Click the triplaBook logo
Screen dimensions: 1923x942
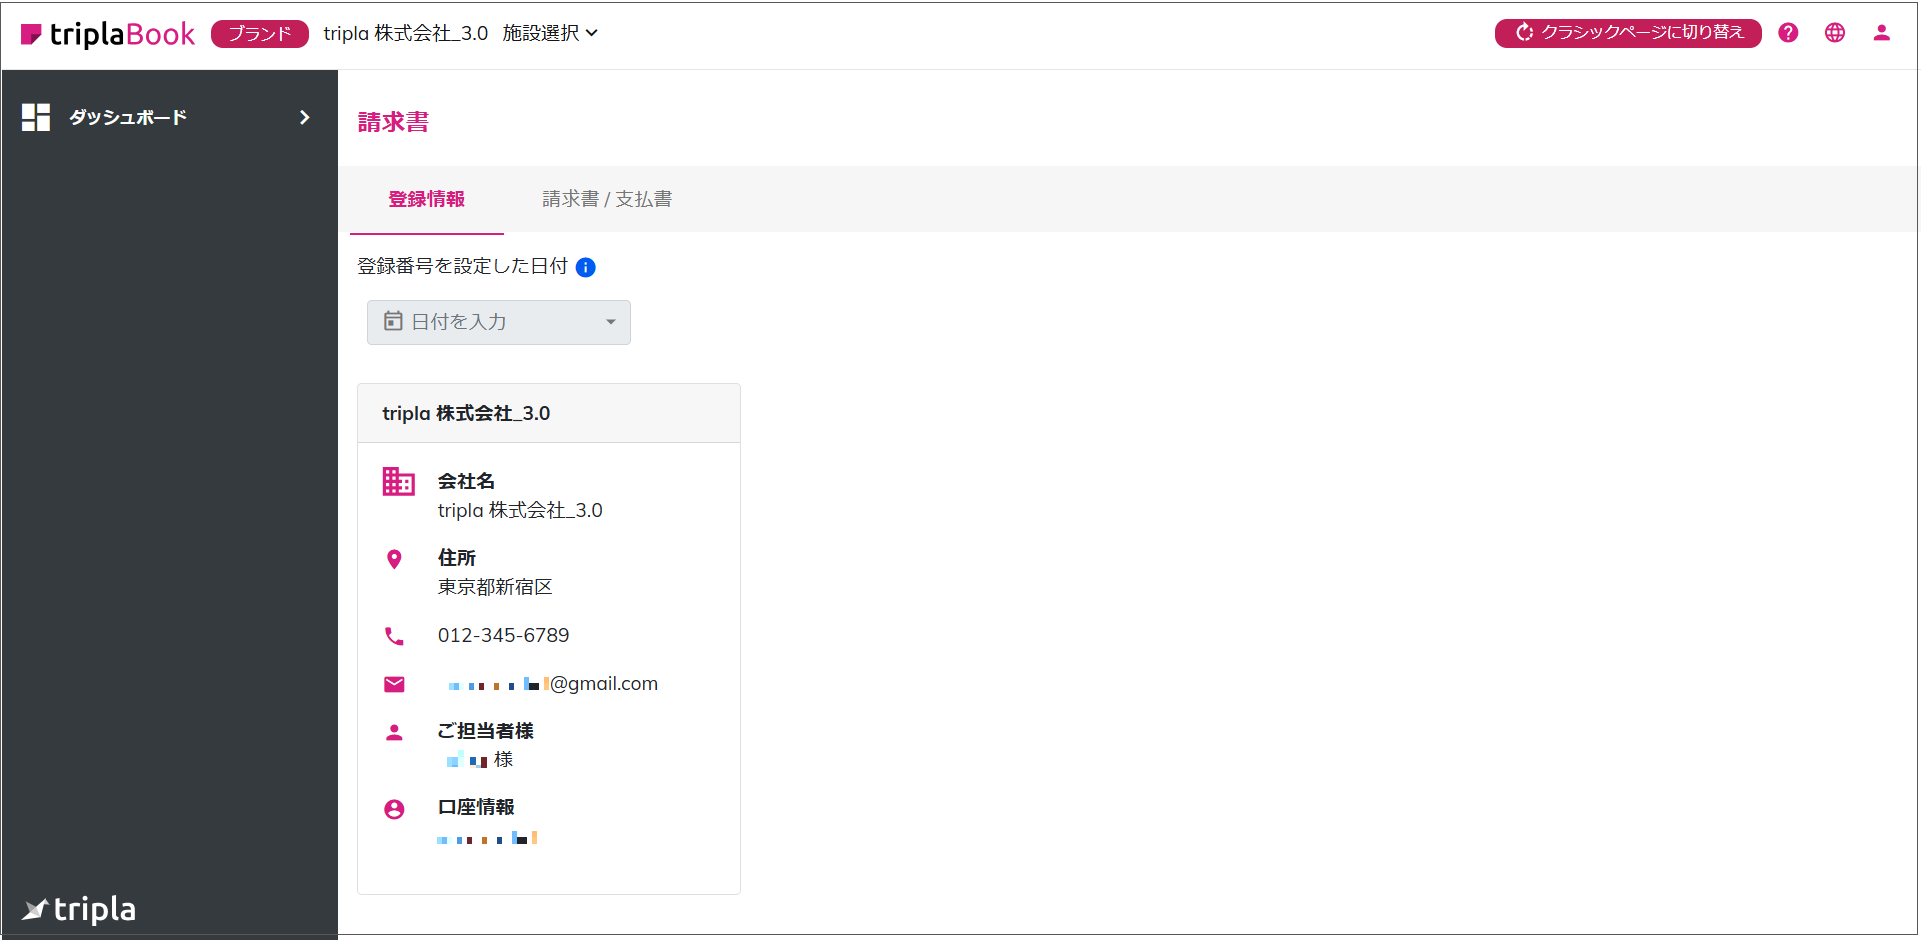click(x=108, y=34)
